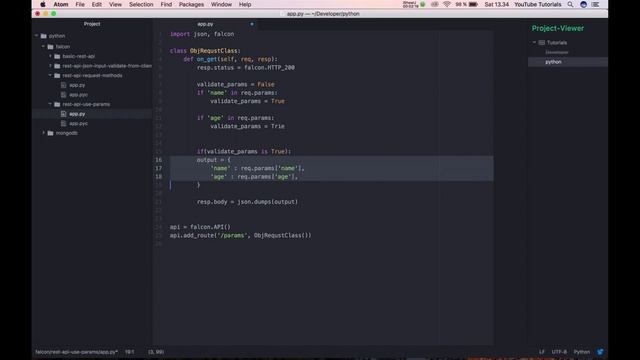Click file icon of selected app.py in rest-api-use-params

pos(64,114)
